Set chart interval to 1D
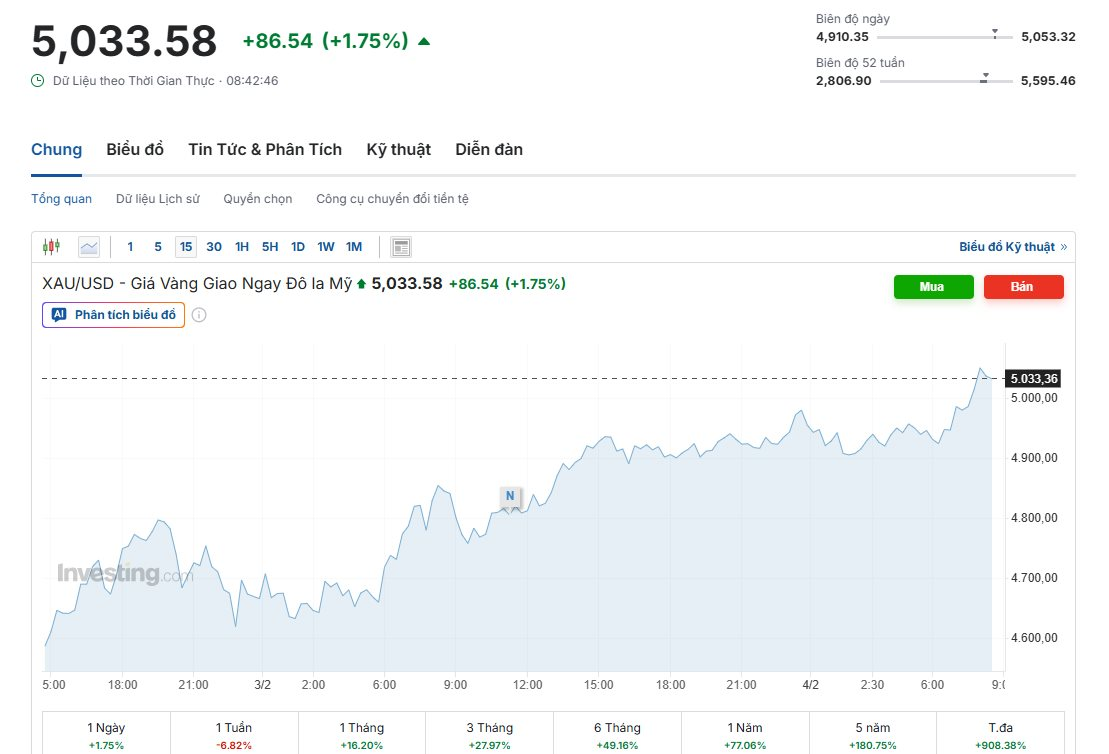The image size is (1109, 754). pyautogui.click(x=298, y=247)
